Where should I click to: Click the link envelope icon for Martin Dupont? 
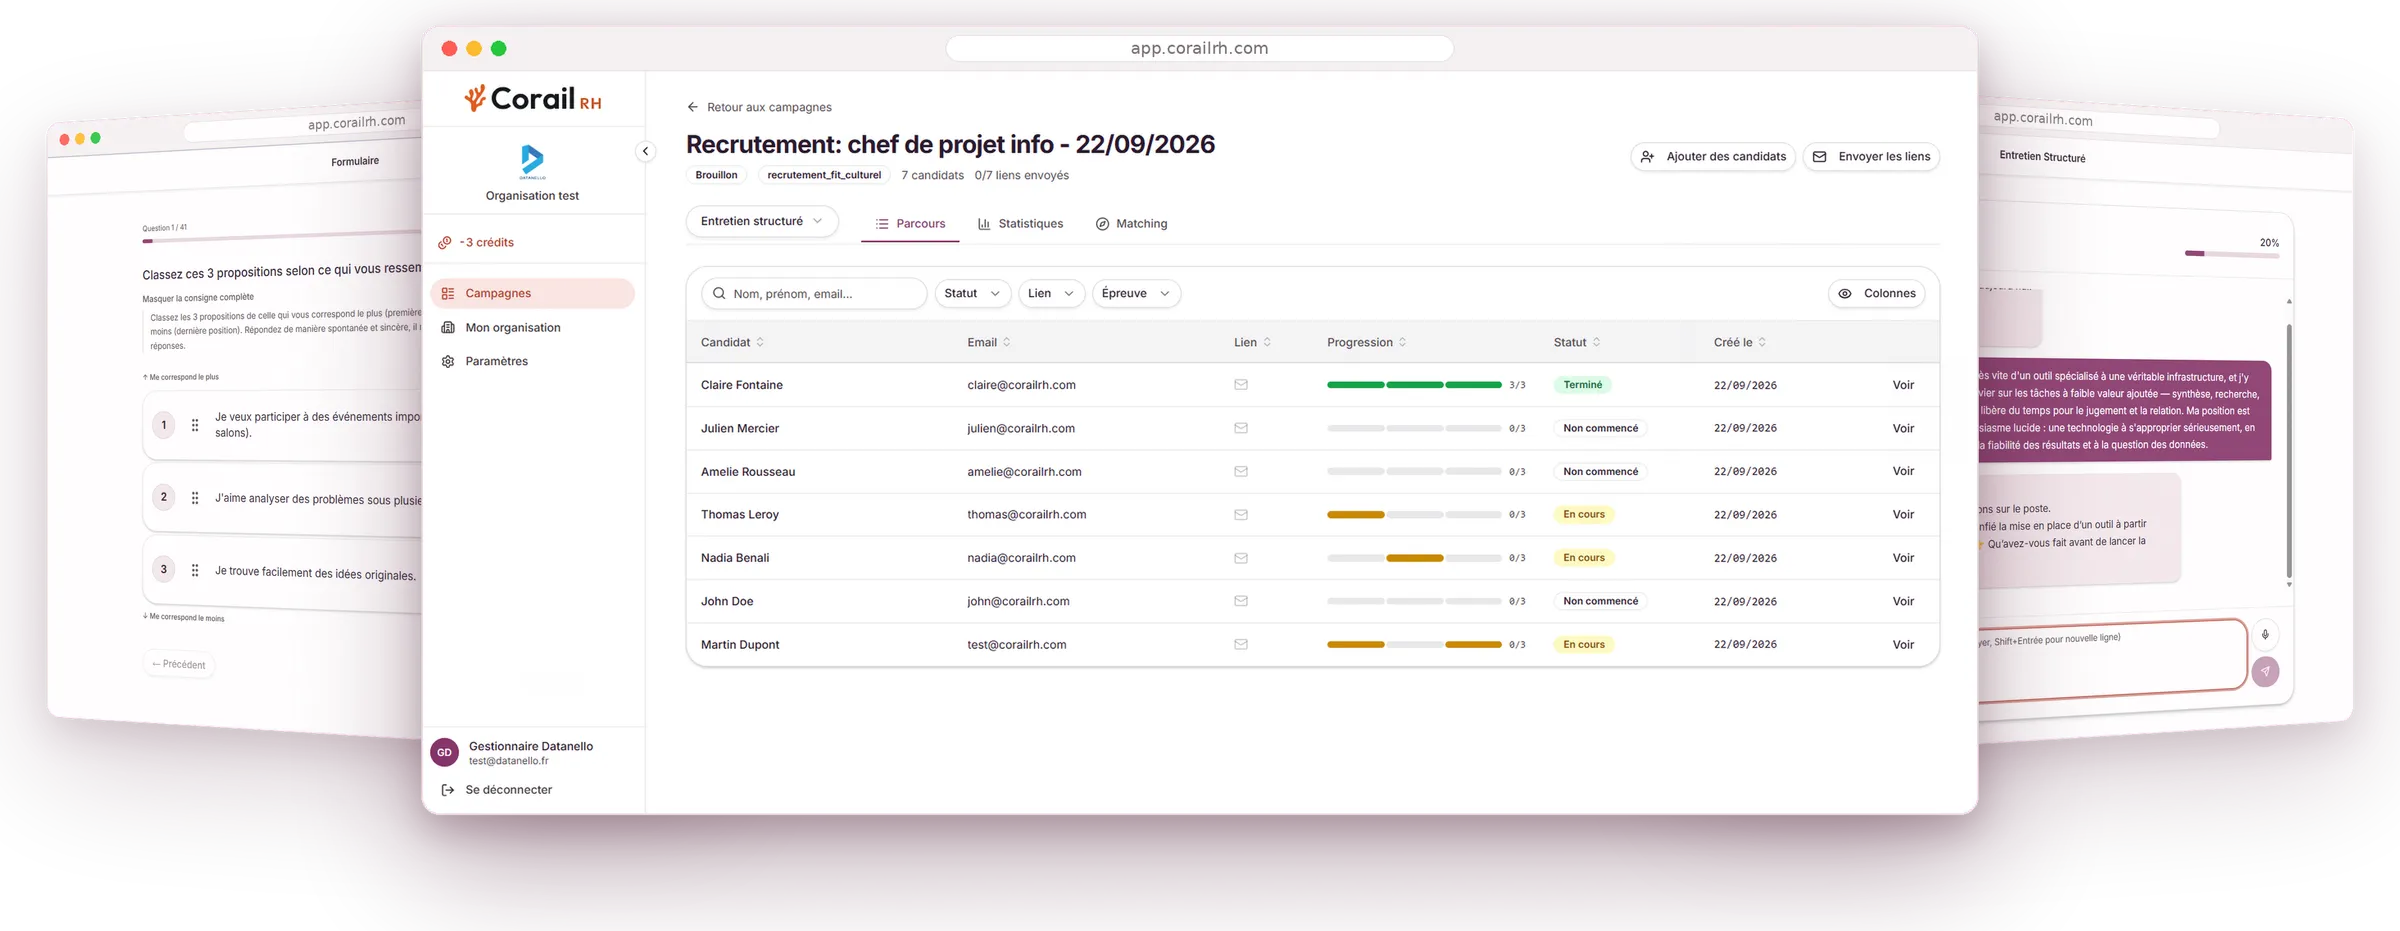pos(1240,644)
